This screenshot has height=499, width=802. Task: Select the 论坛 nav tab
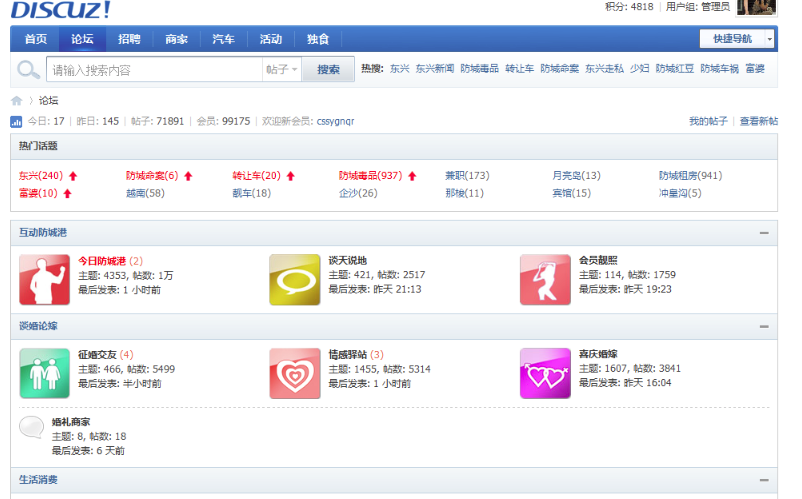click(x=82, y=39)
